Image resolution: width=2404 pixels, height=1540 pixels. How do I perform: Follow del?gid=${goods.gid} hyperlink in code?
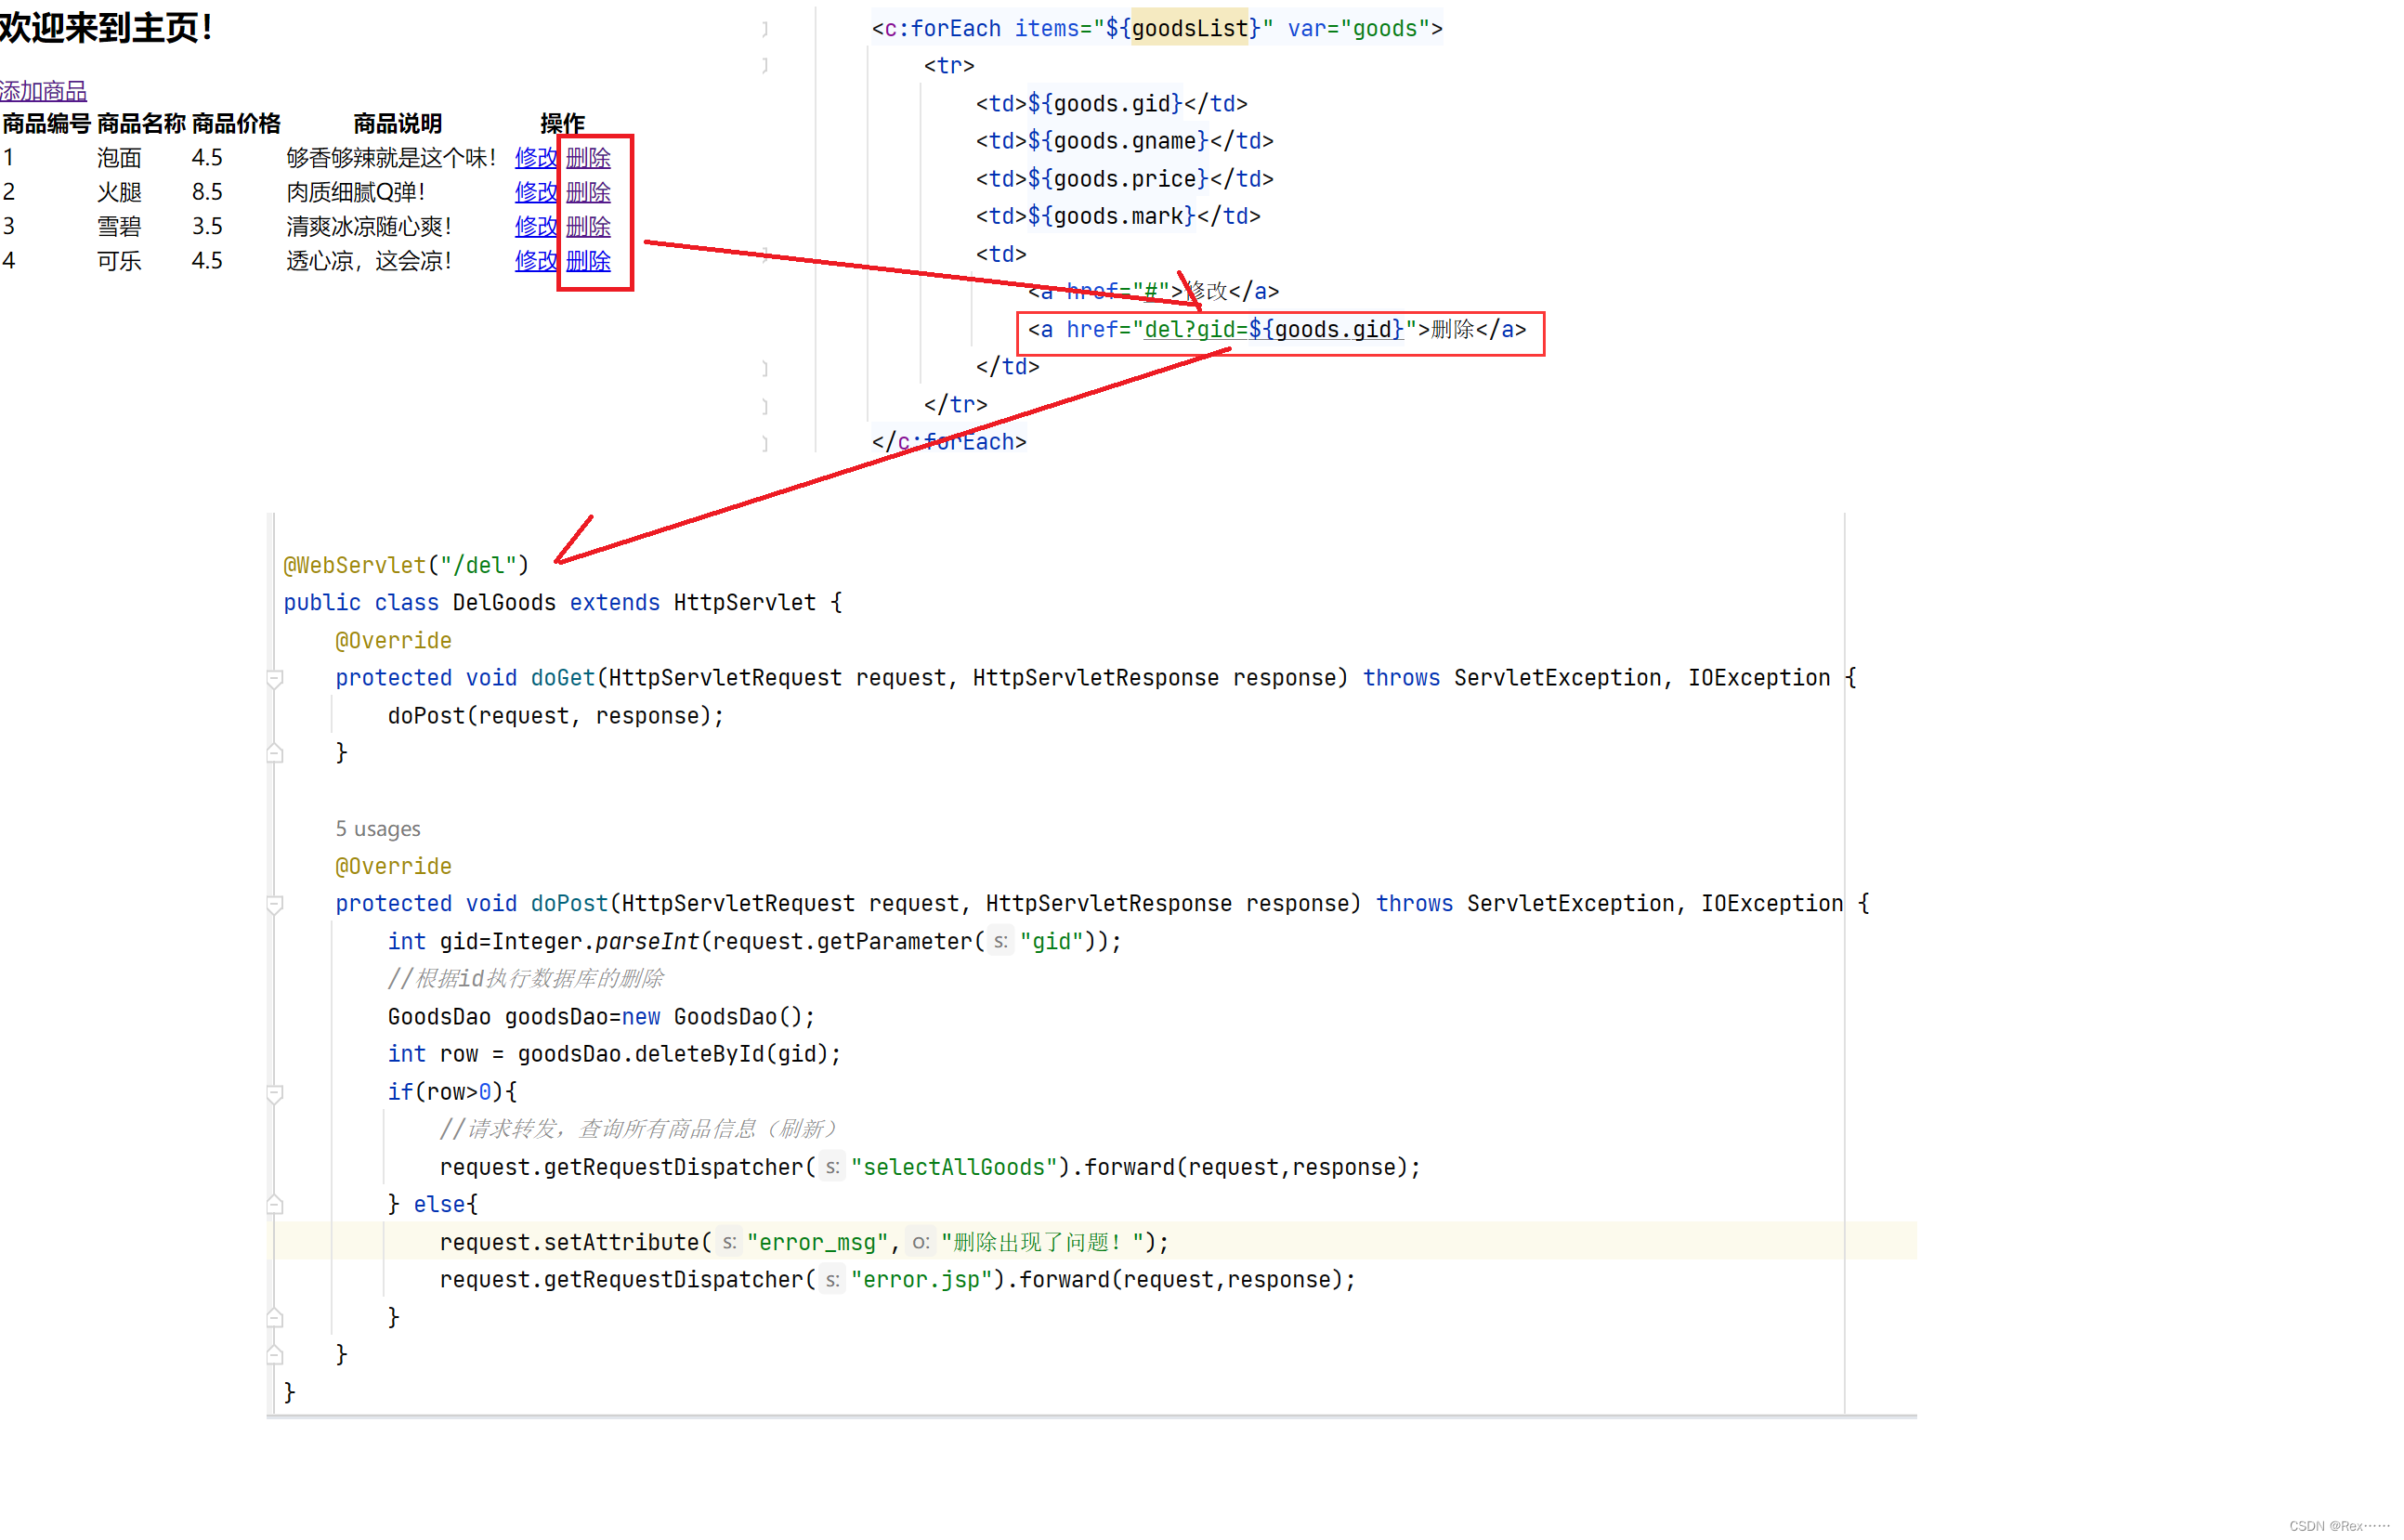tap(1272, 330)
